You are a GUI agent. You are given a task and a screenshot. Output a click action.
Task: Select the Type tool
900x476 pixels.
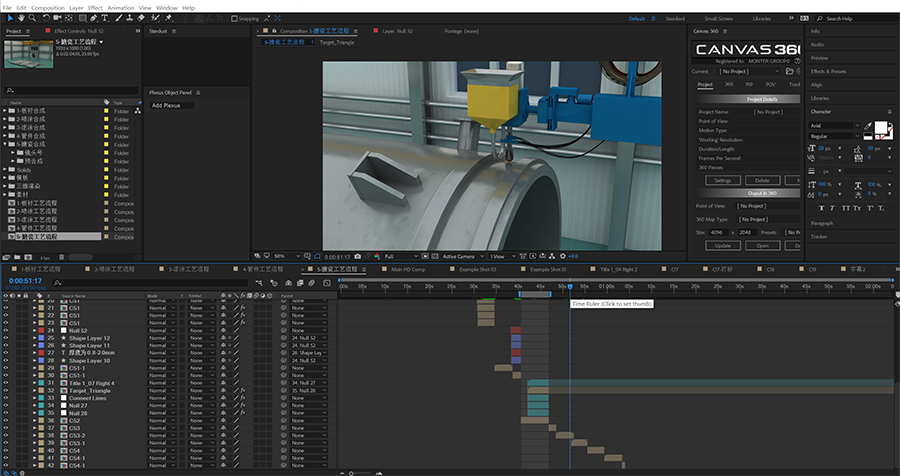point(104,18)
